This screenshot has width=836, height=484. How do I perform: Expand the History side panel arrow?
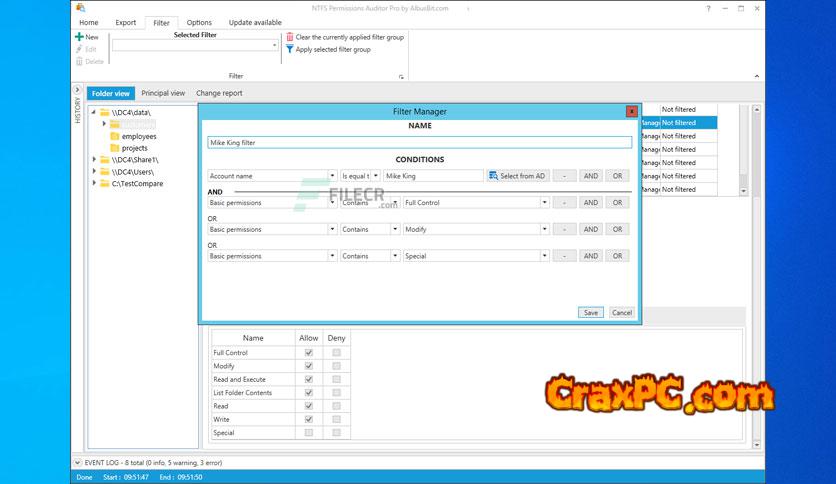pos(78,90)
